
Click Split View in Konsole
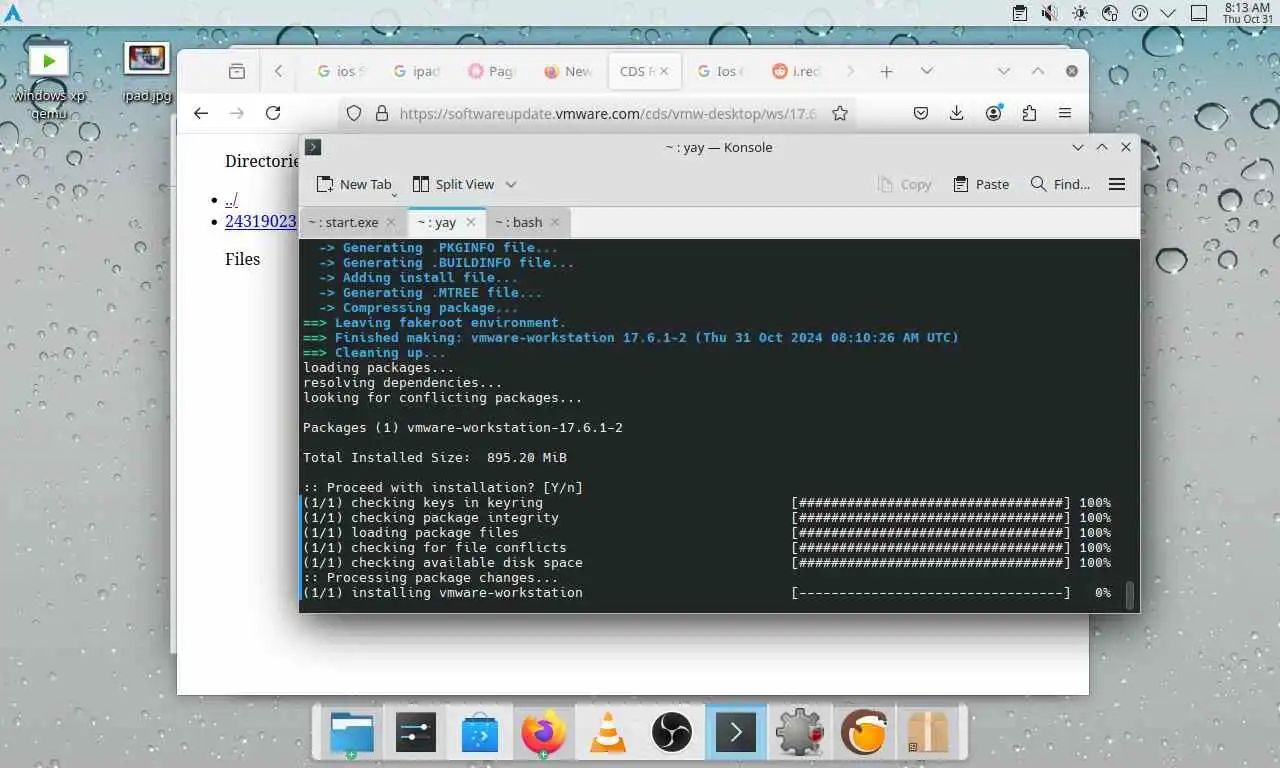[x=453, y=184]
